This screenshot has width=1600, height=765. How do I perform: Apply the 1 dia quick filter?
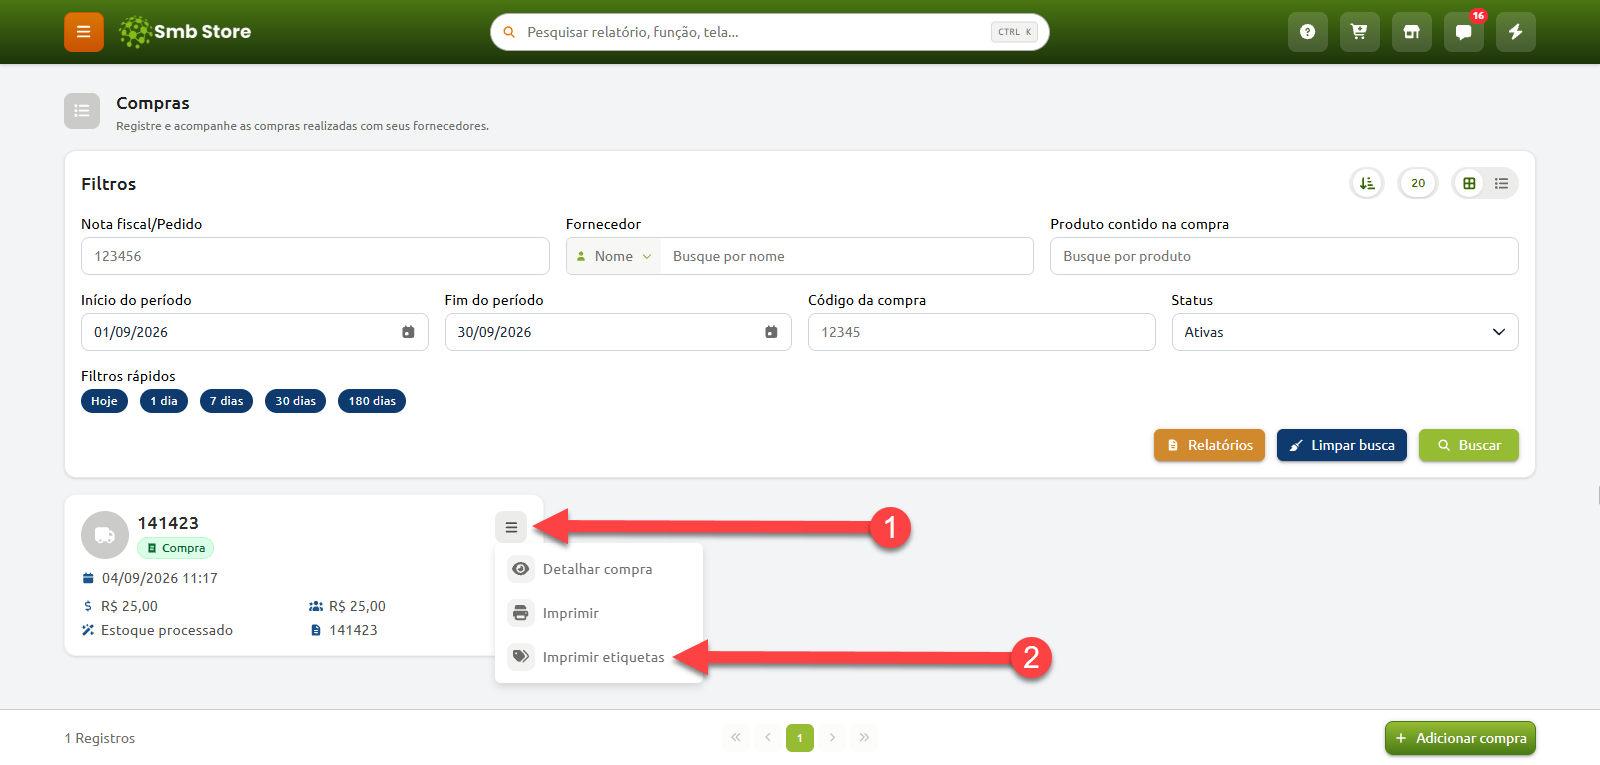pos(164,401)
